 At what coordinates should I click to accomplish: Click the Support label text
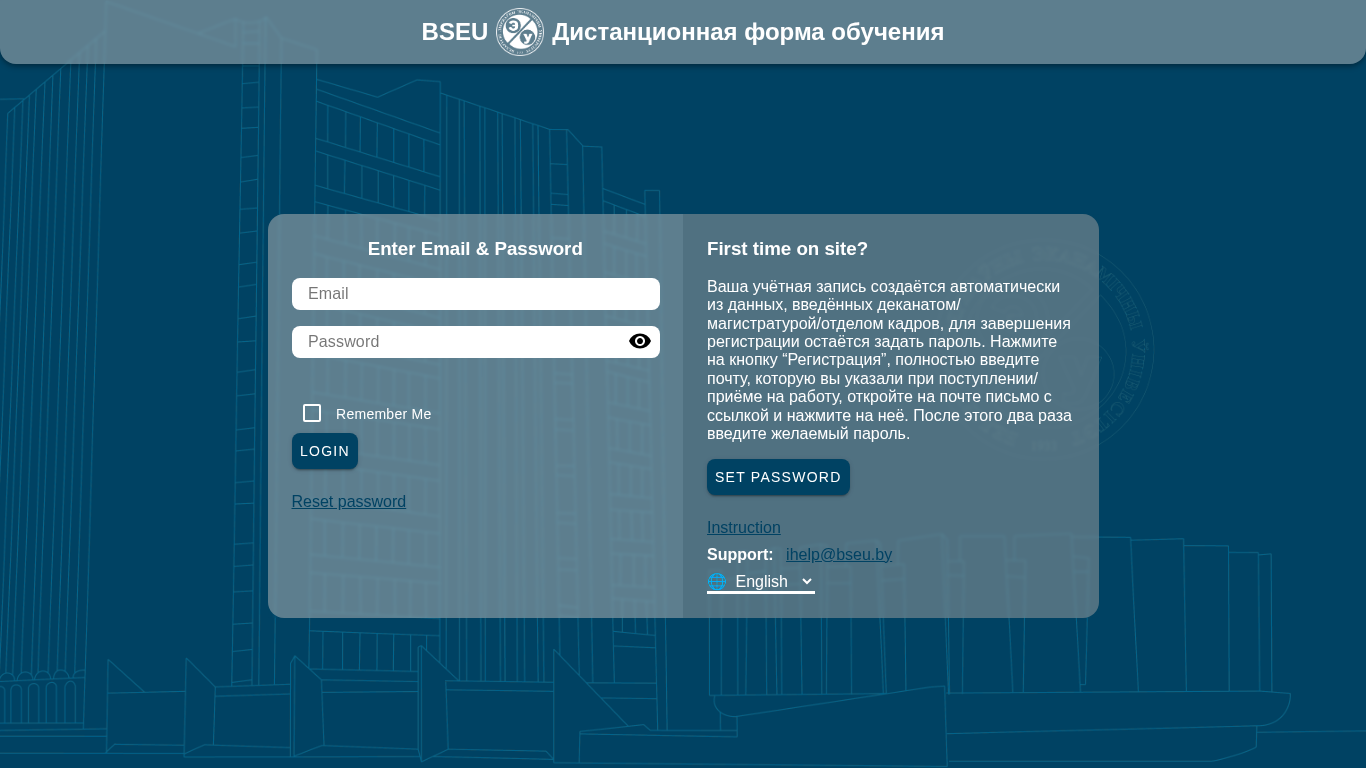click(740, 555)
